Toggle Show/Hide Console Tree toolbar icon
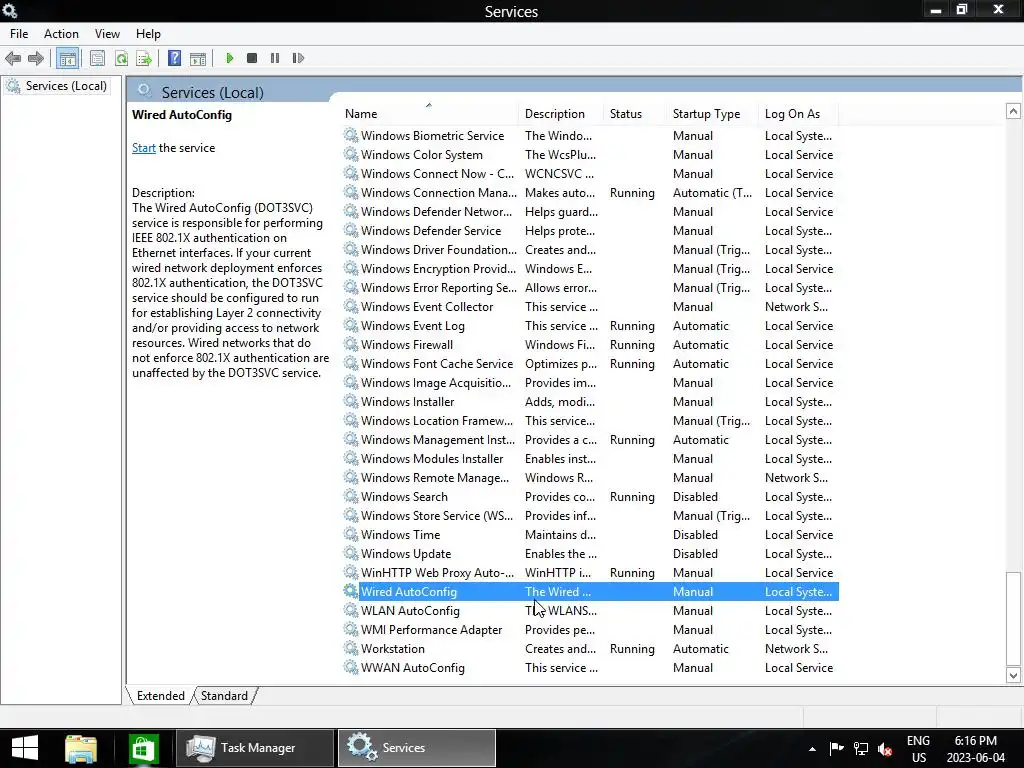The image size is (1024, 768). point(67,58)
